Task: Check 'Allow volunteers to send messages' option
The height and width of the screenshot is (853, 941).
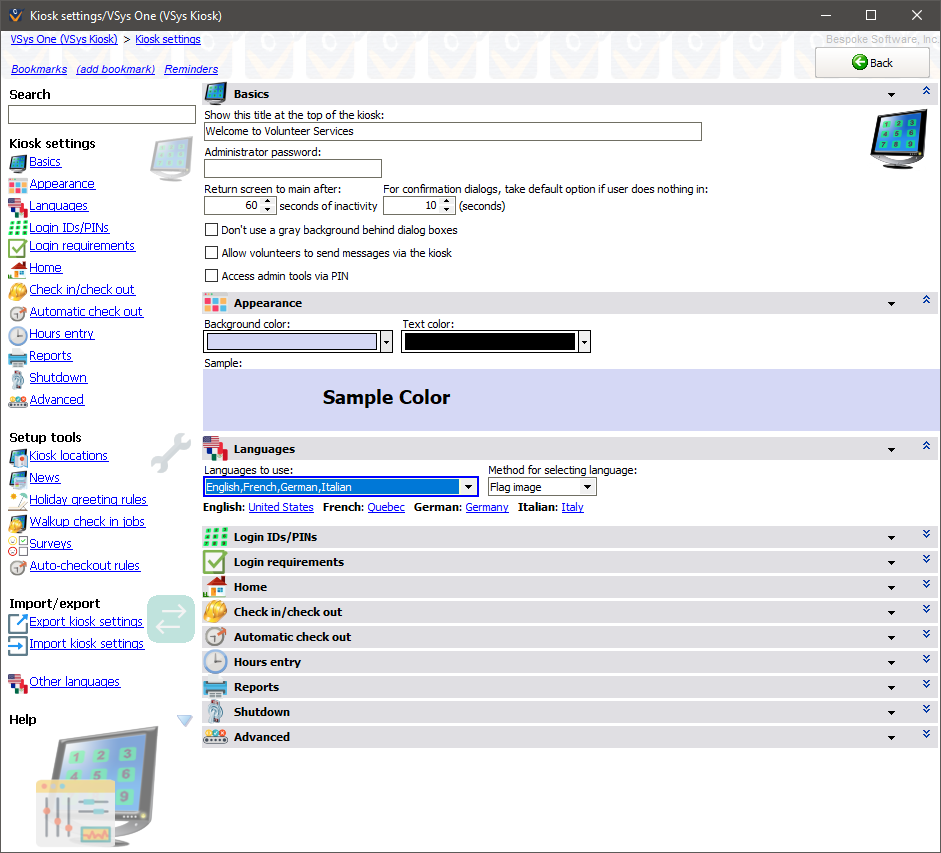Action: coord(211,253)
